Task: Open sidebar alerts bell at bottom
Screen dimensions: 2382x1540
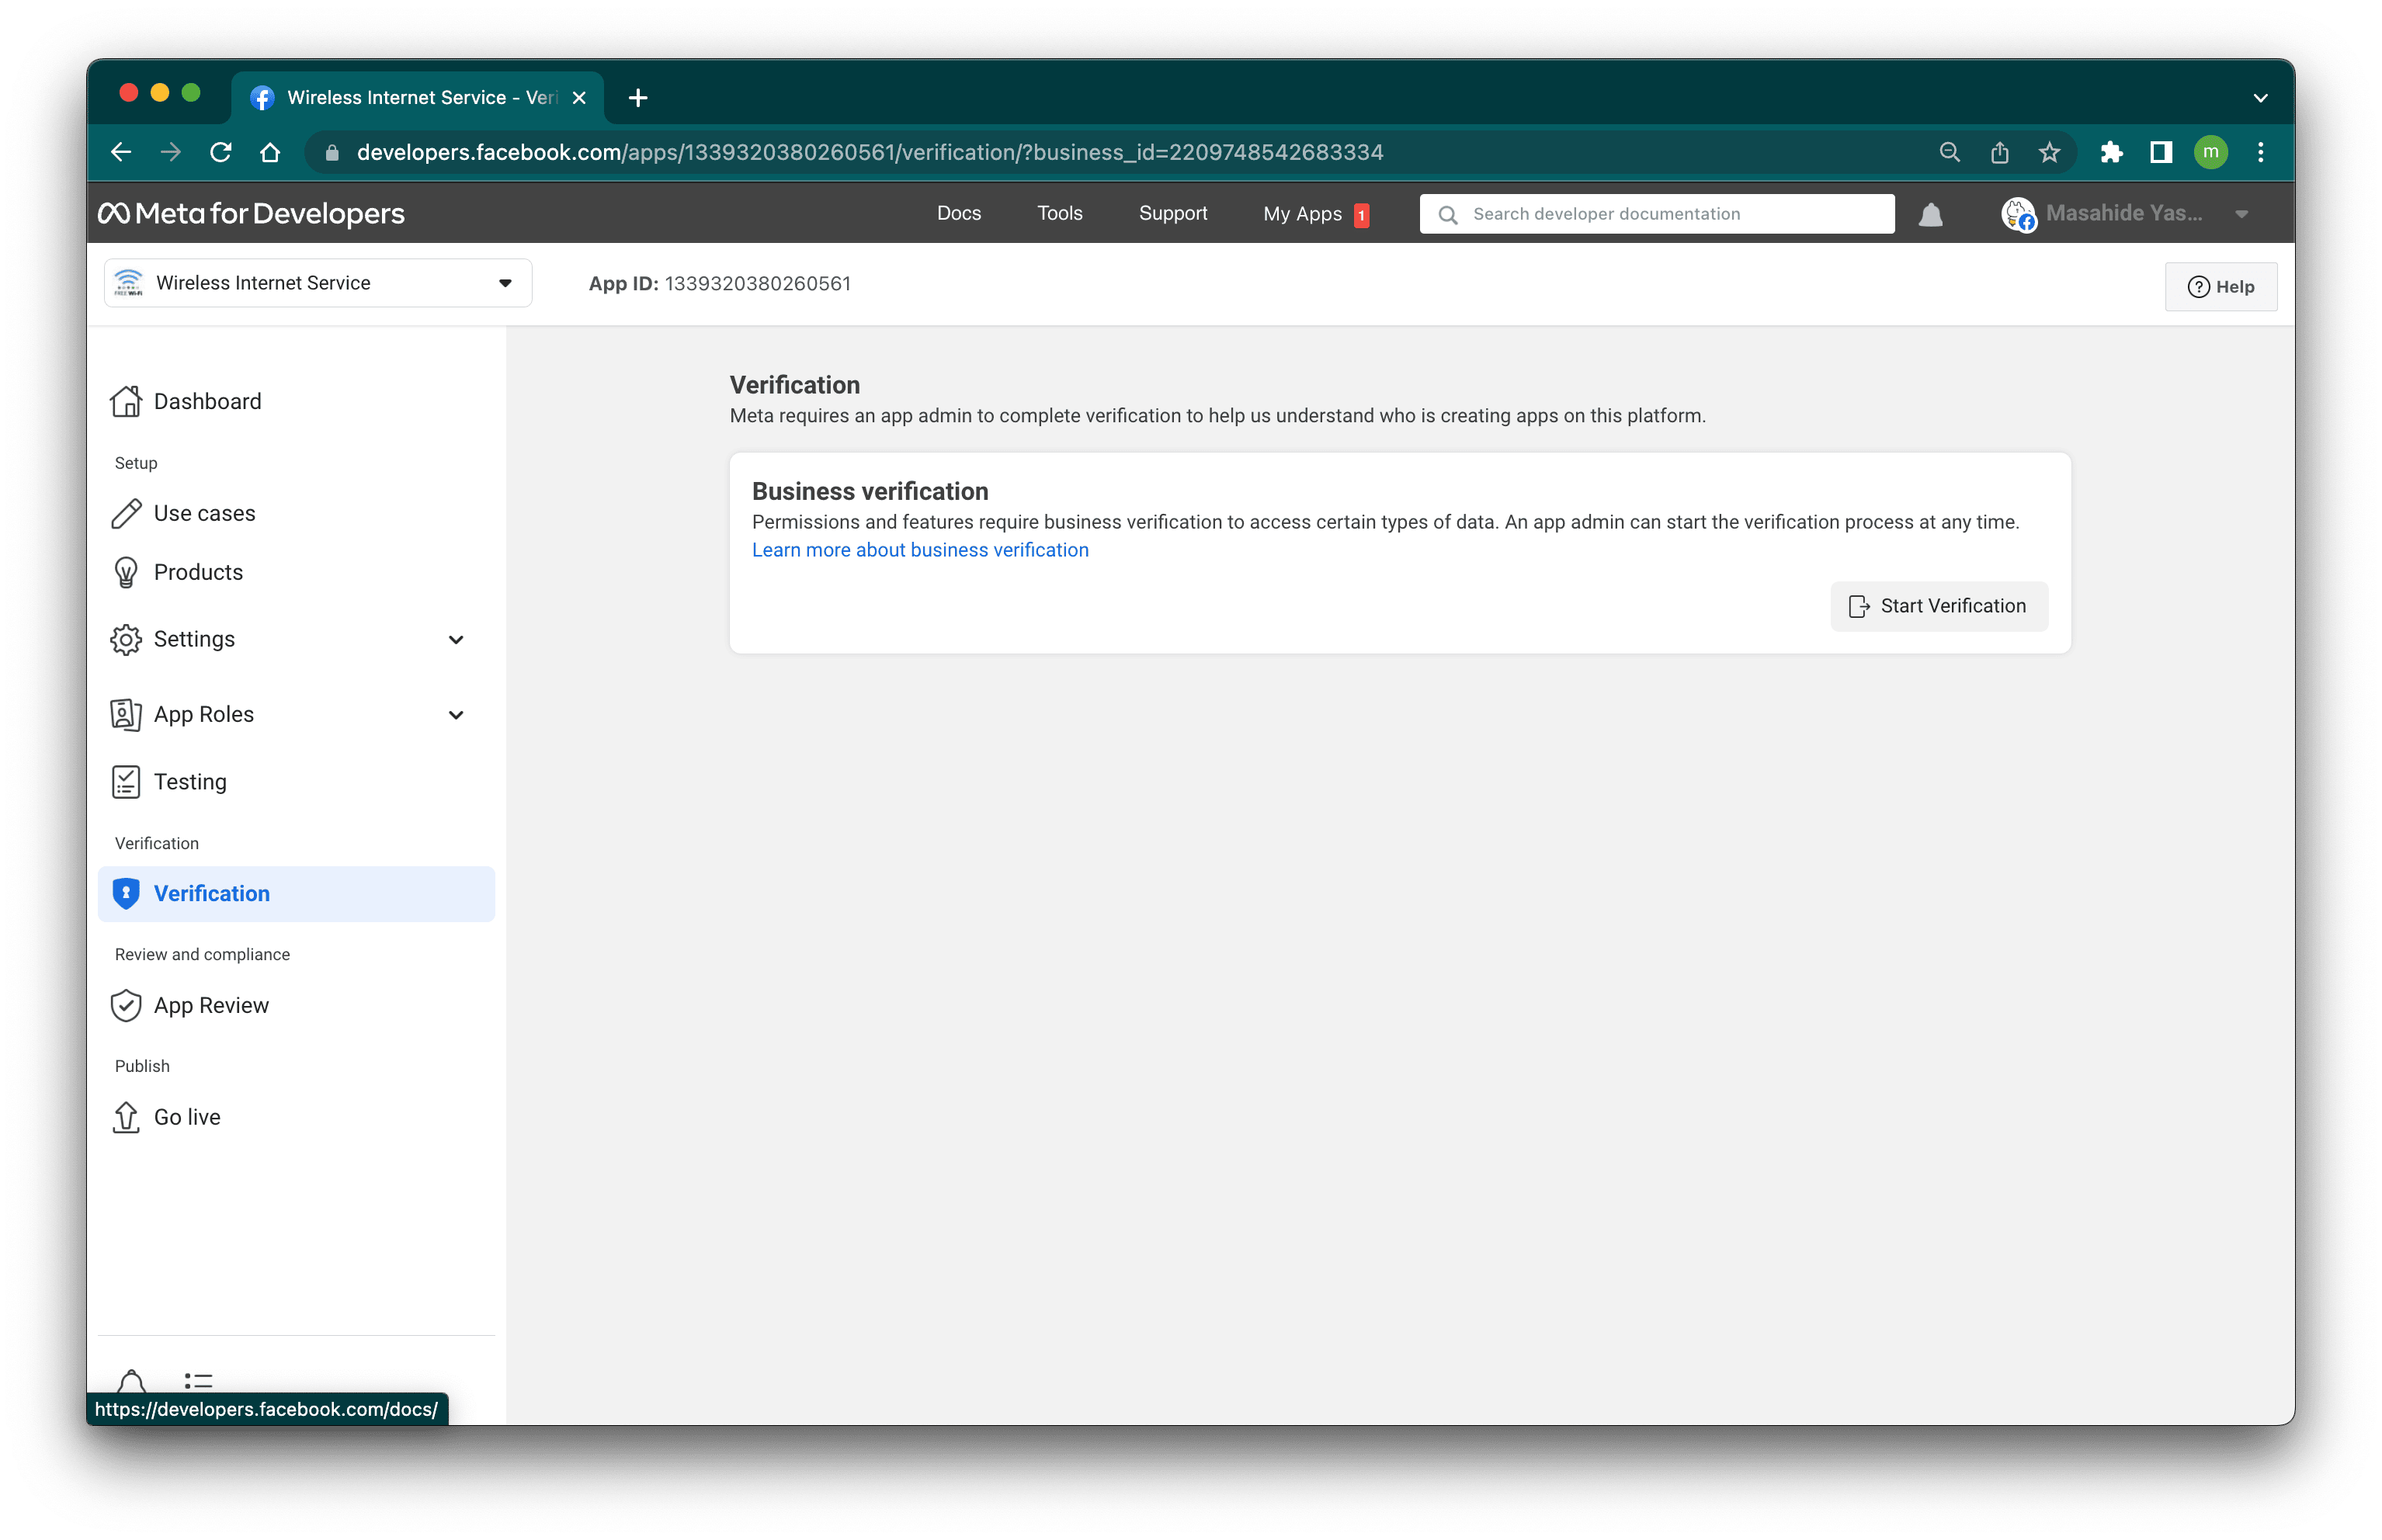Action: click(x=131, y=1381)
